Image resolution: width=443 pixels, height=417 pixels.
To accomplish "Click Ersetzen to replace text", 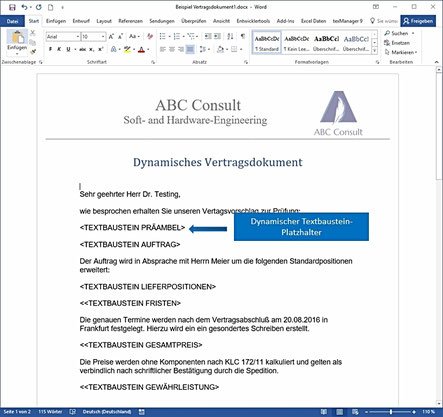I will tap(397, 43).
